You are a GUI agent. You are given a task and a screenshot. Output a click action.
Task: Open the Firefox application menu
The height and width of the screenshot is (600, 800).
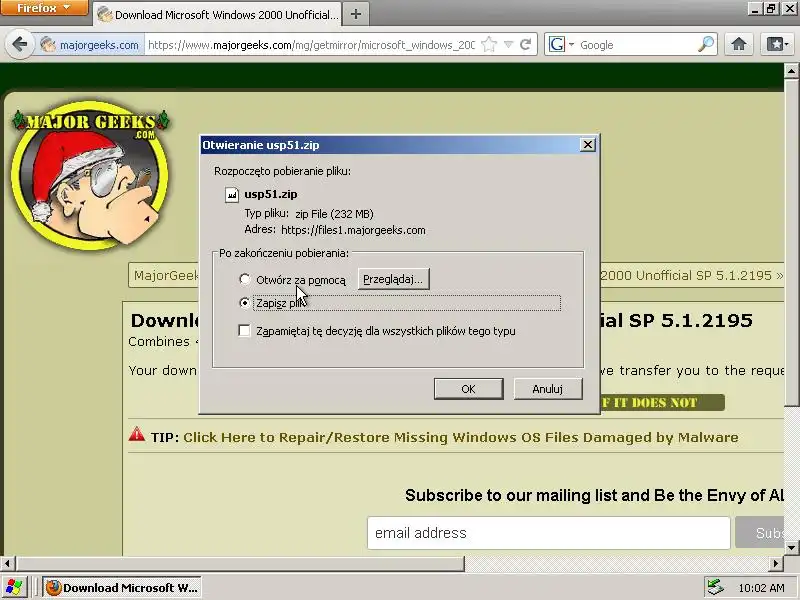[43, 8]
